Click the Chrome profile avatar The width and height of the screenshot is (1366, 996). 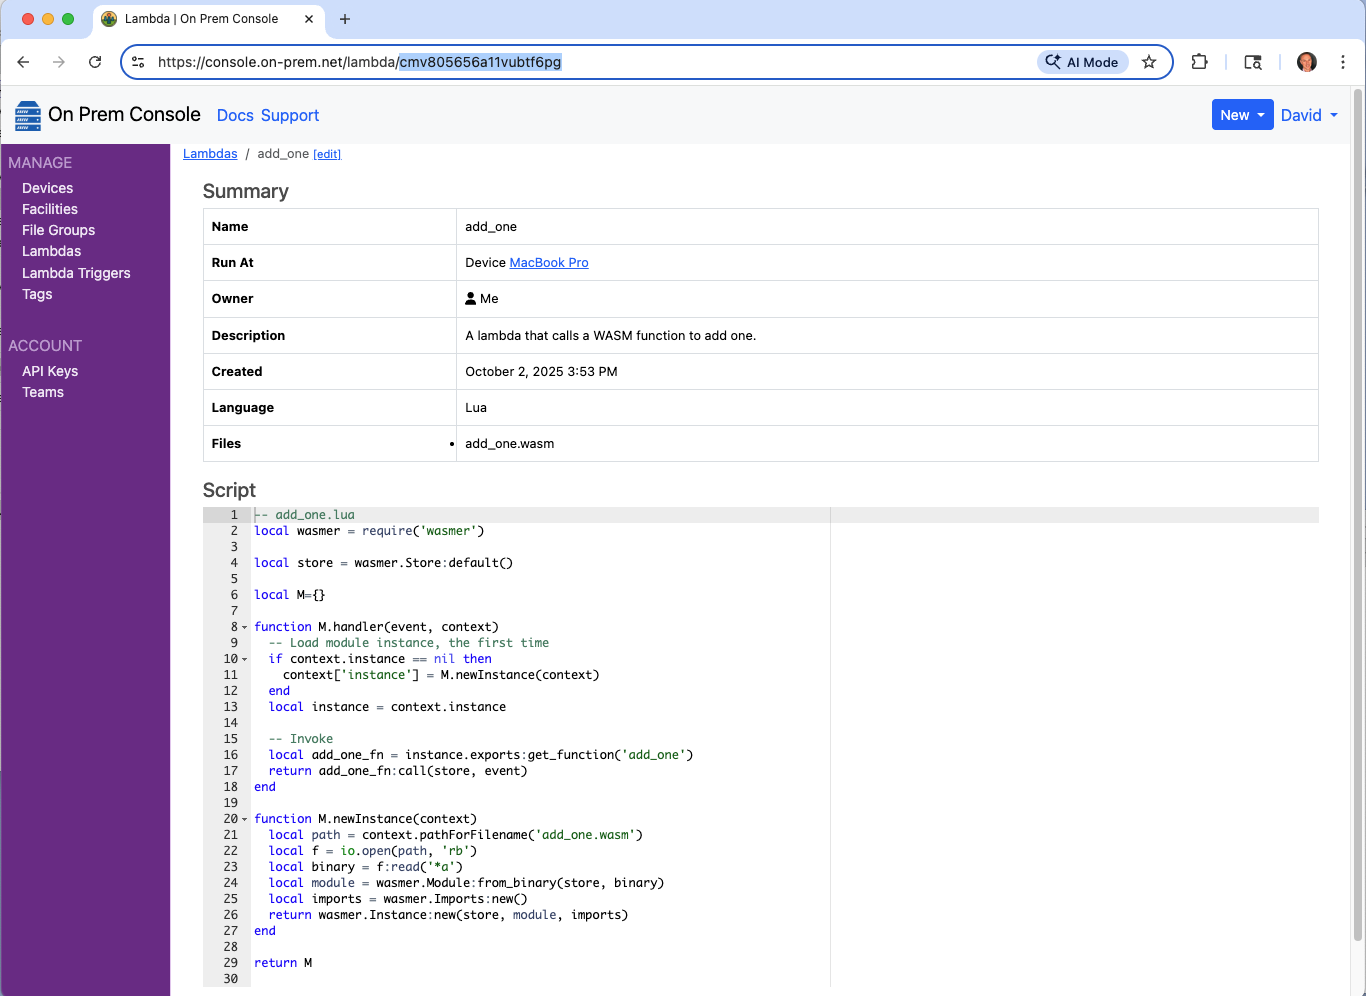[1306, 62]
